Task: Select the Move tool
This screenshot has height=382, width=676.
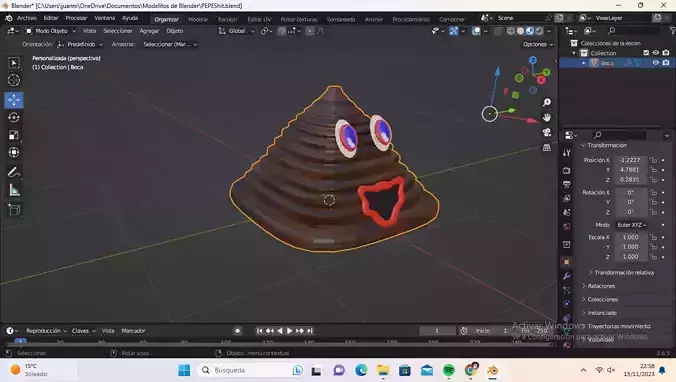Action: pyautogui.click(x=14, y=100)
